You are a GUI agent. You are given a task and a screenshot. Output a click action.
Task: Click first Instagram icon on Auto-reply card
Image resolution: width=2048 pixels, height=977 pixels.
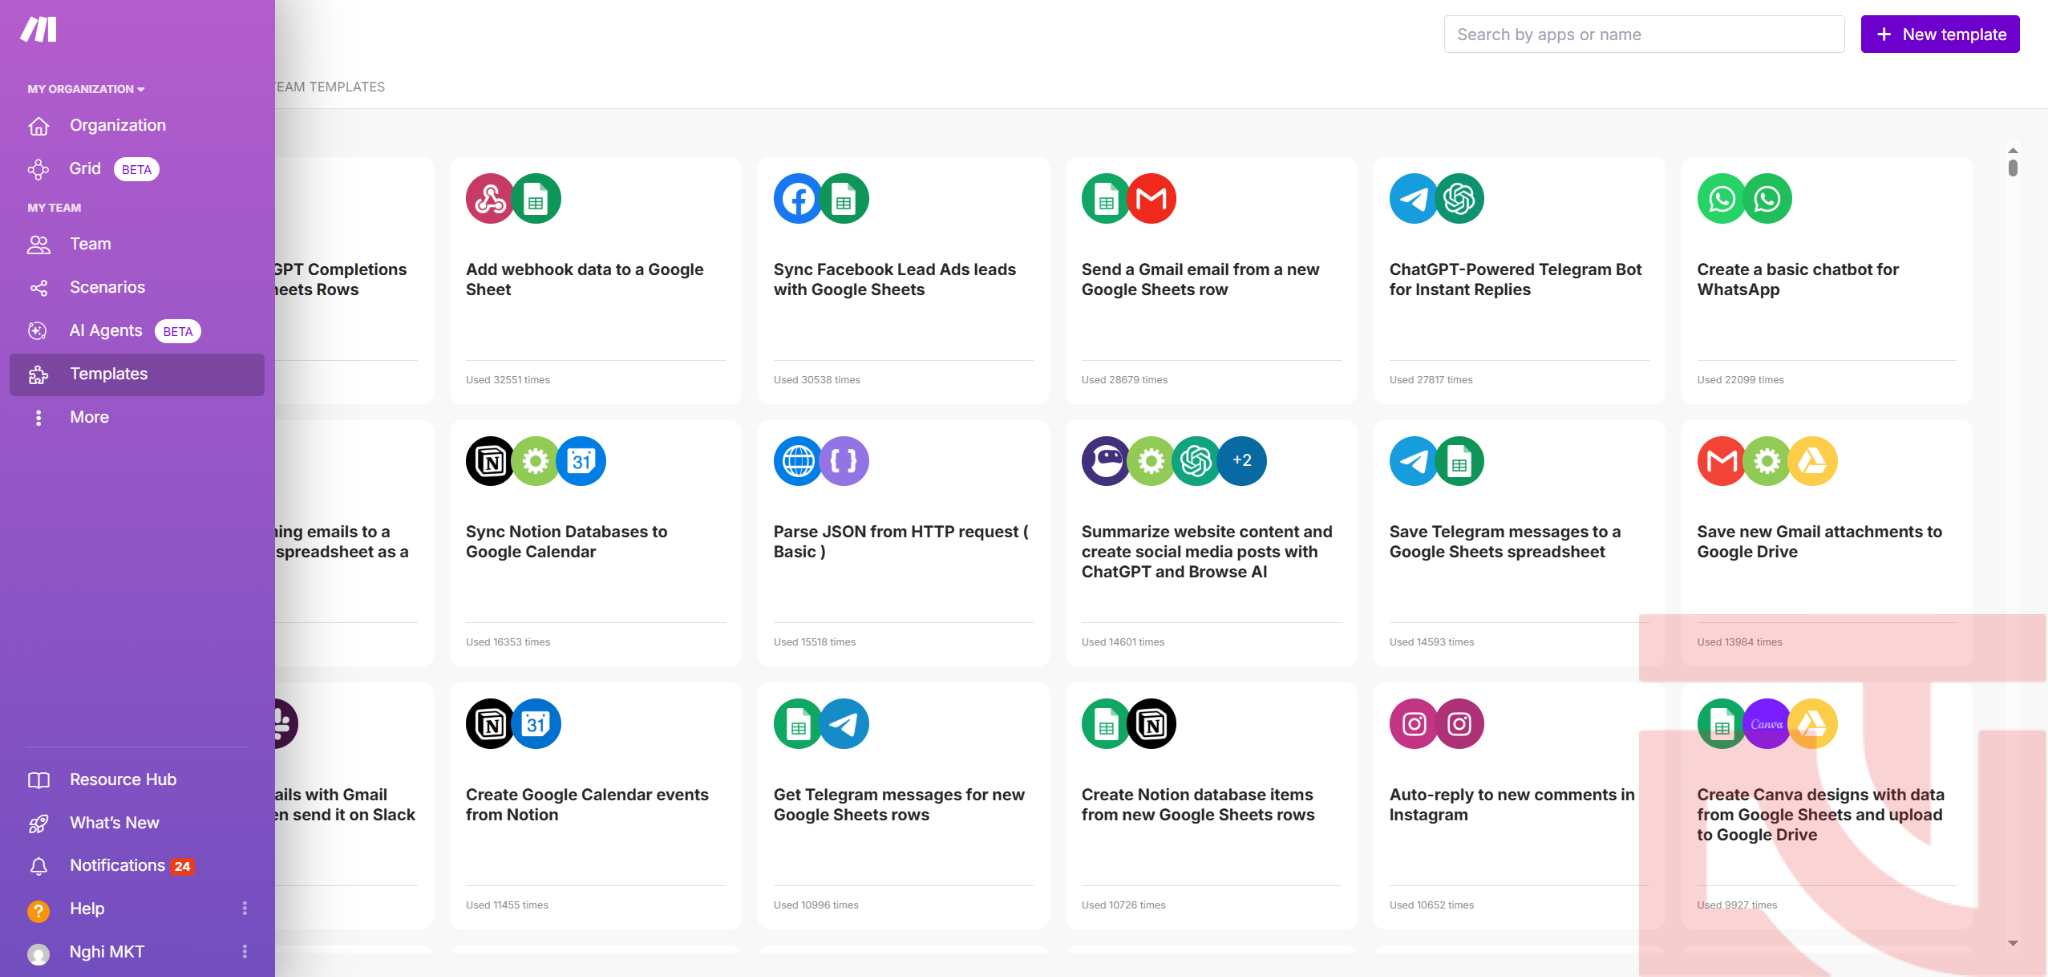1414,724
